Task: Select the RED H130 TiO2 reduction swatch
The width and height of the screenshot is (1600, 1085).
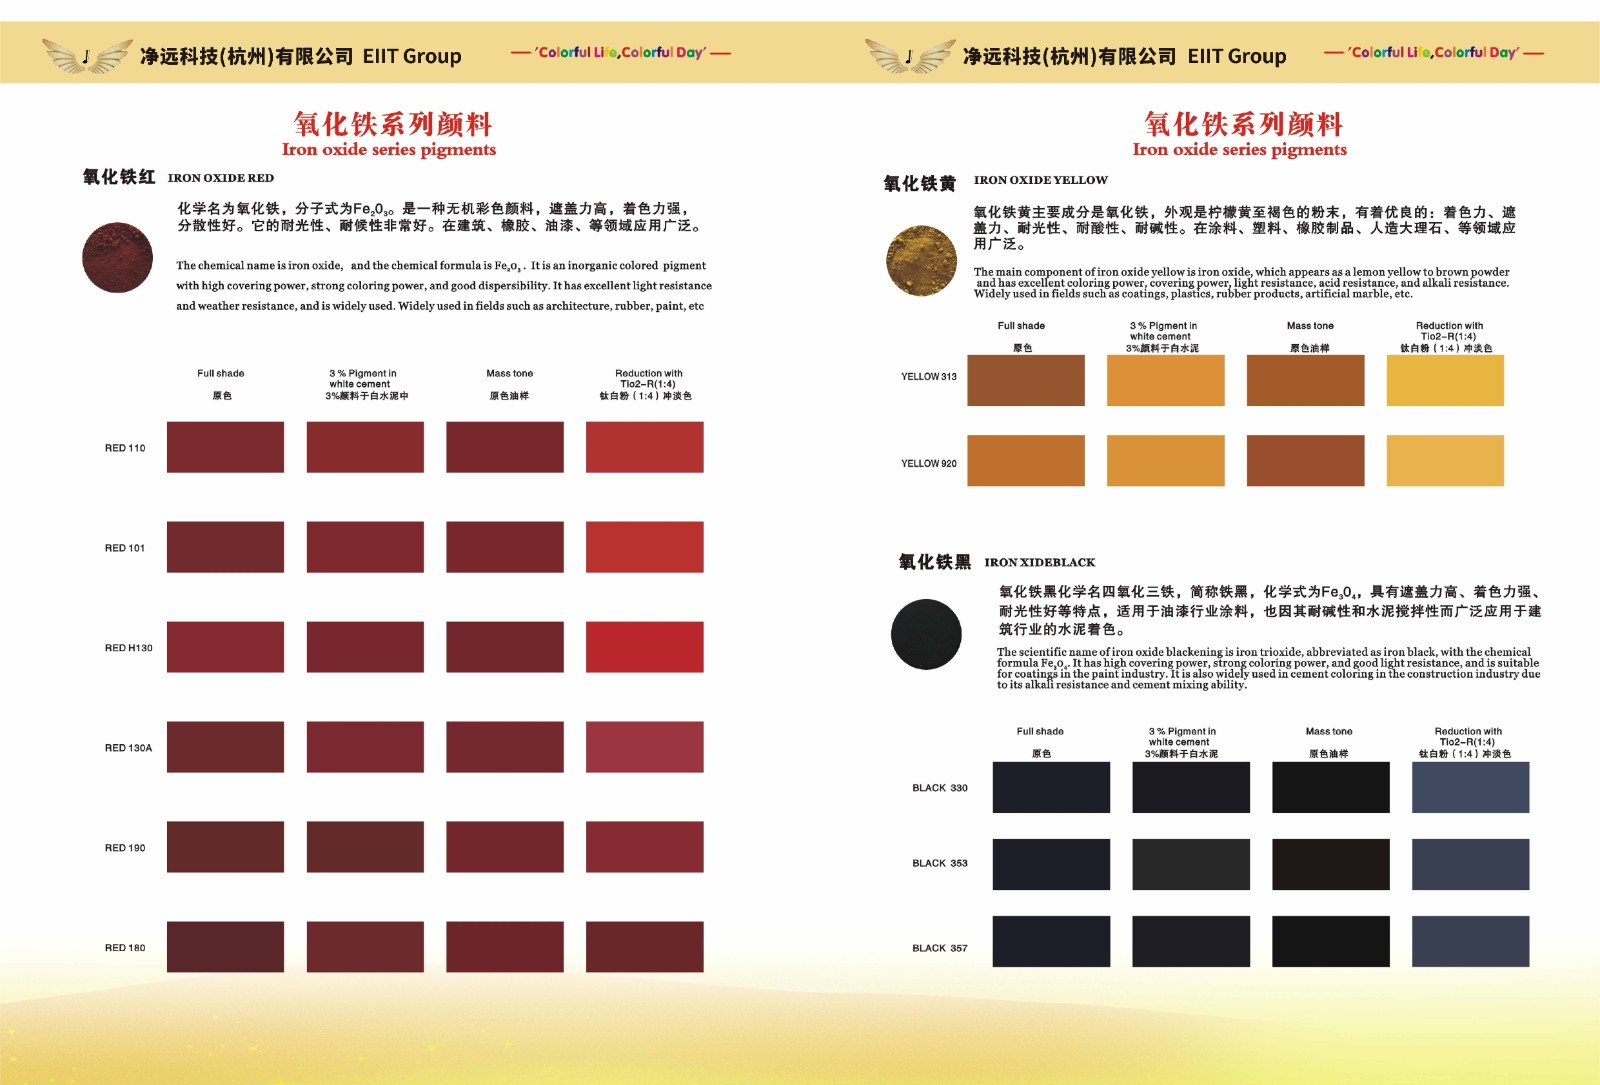Action: coord(644,647)
